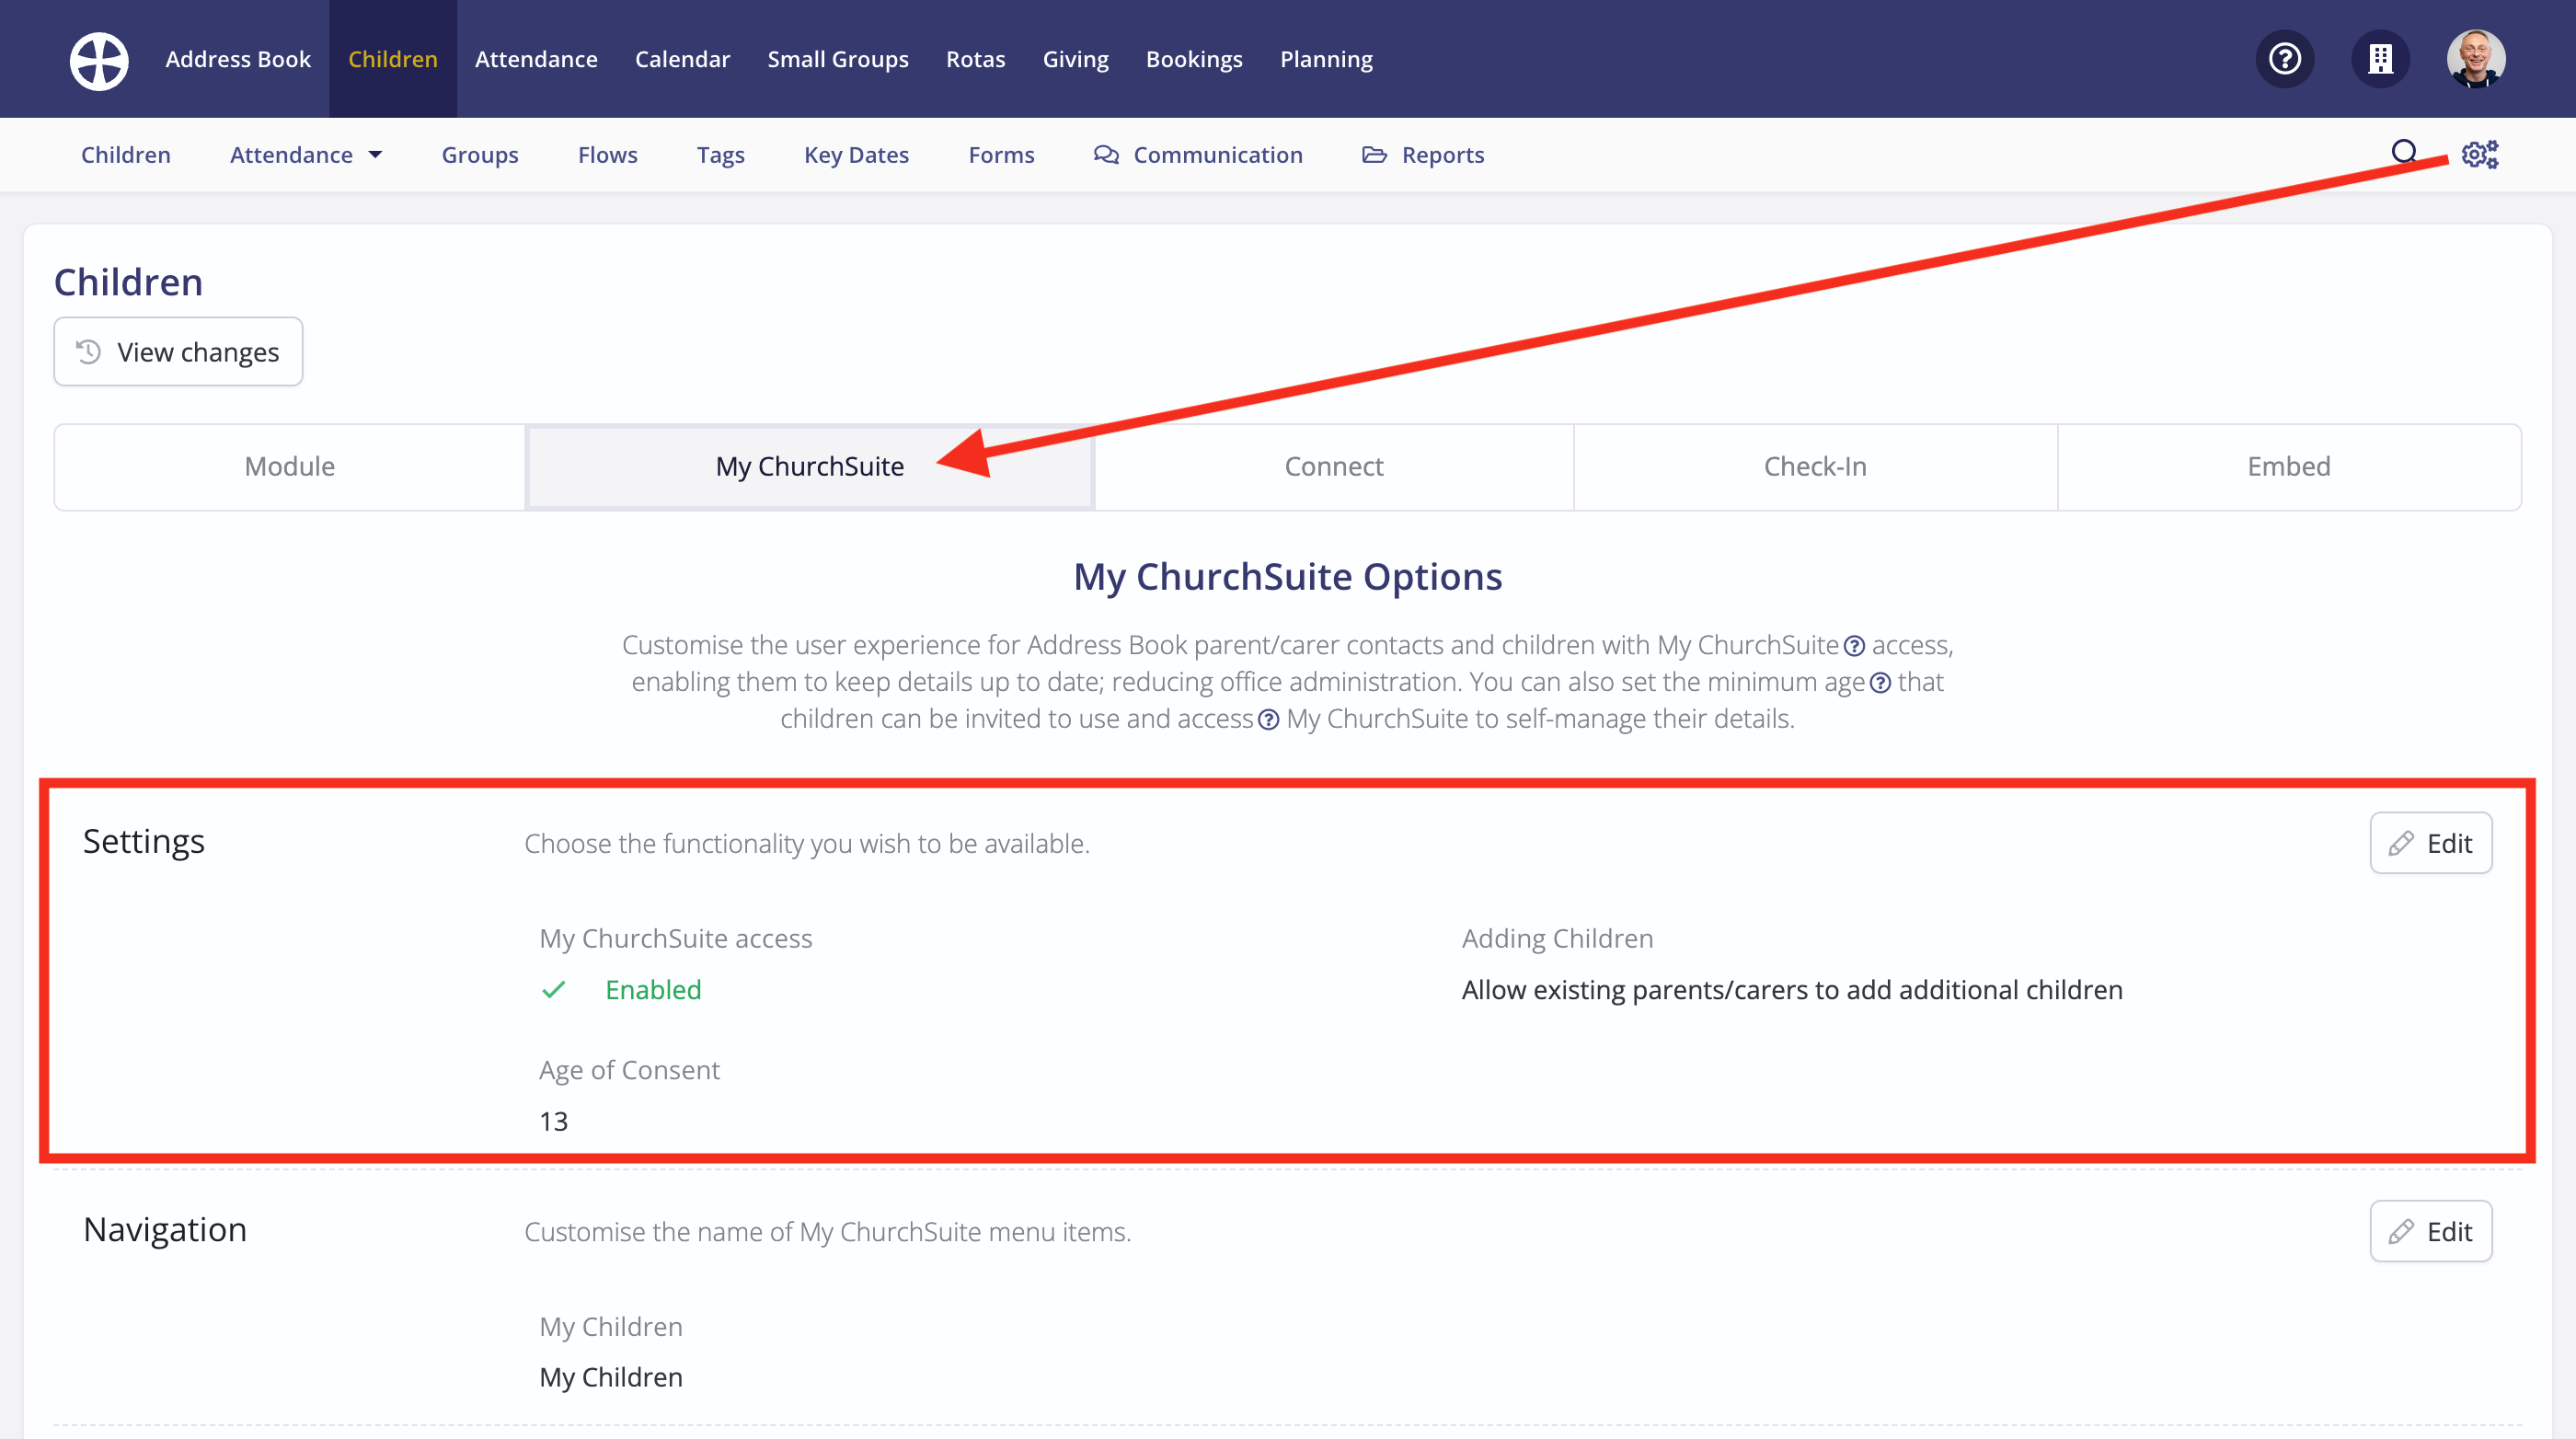Screen dimensions: 2576x1439
Task: Open Calendar module
Action: (682, 59)
